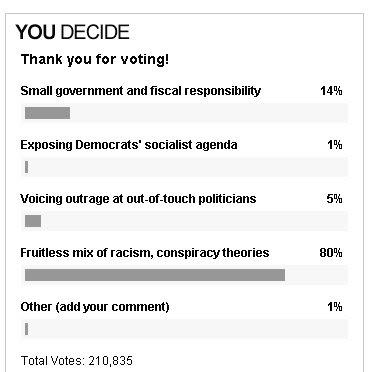Click the small bar under Other option

point(26,329)
